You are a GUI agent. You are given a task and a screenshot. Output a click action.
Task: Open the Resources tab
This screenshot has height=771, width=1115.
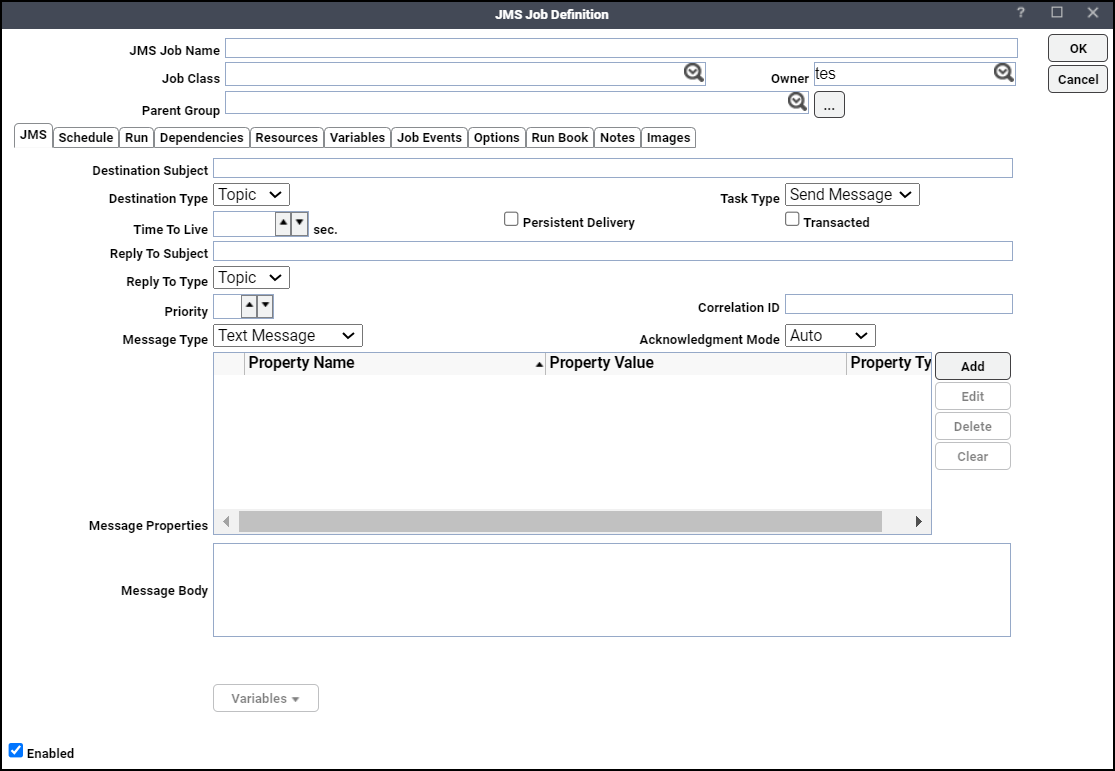[x=287, y=137]
